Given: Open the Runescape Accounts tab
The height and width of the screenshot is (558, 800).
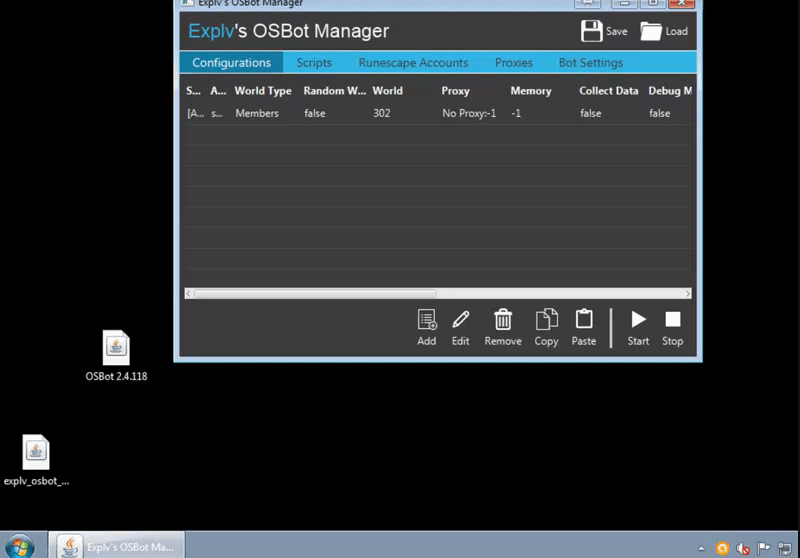Looking at the screenshot, I should [413, 62].
